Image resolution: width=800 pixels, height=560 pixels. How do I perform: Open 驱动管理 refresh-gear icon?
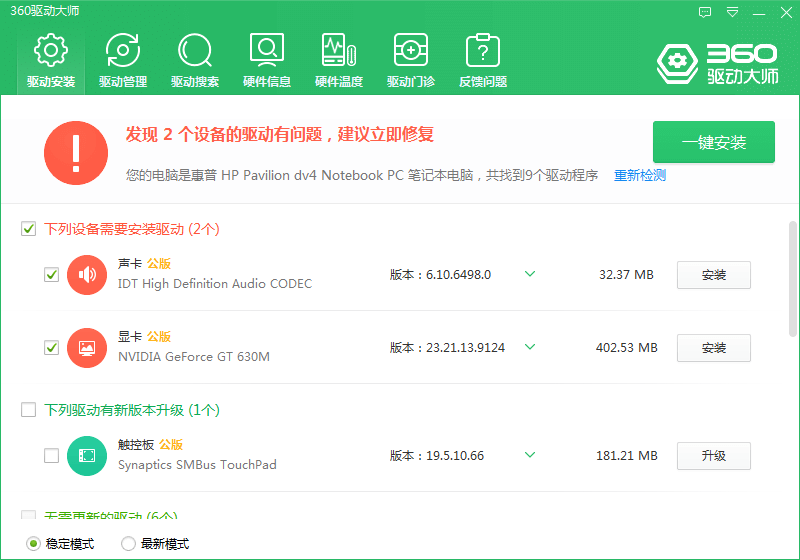(x=123, y=49)
